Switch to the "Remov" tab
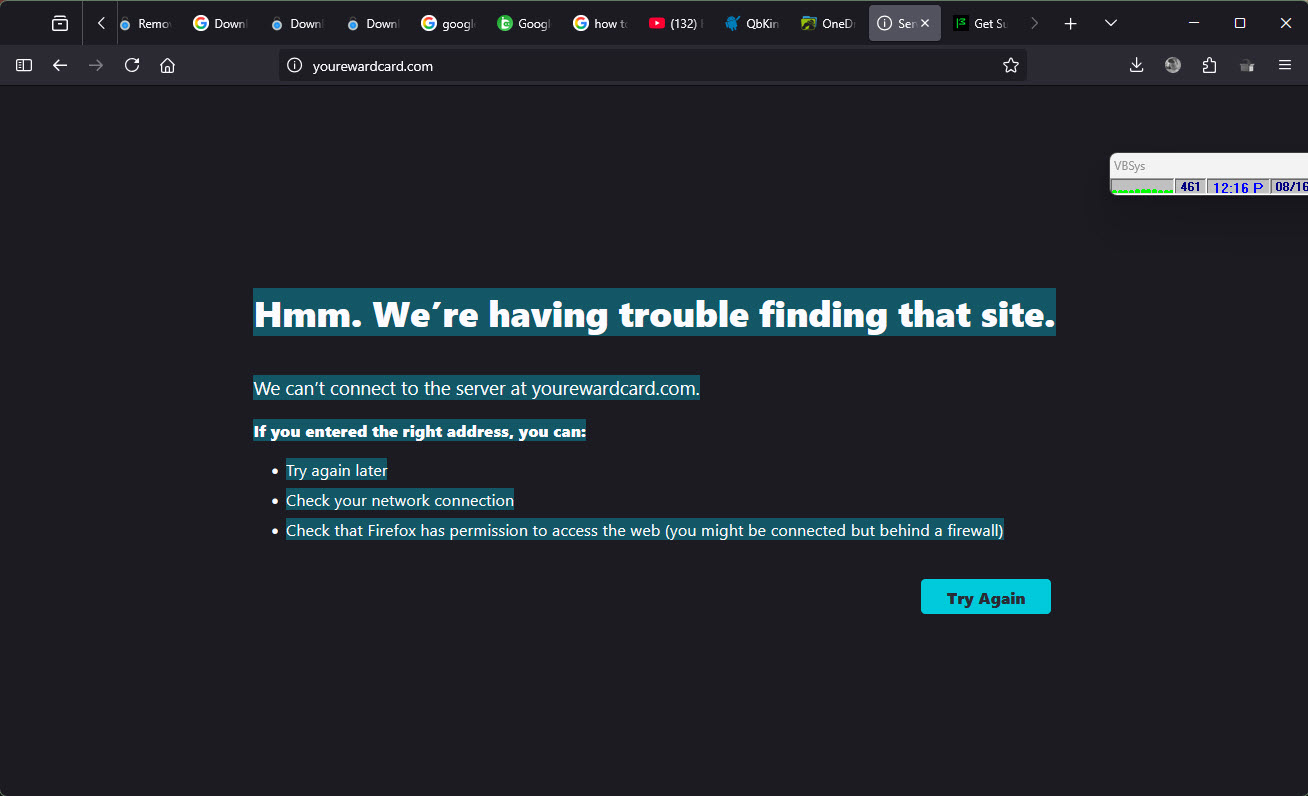Screen dimensions: 1308x796 (x=145, y=23)
